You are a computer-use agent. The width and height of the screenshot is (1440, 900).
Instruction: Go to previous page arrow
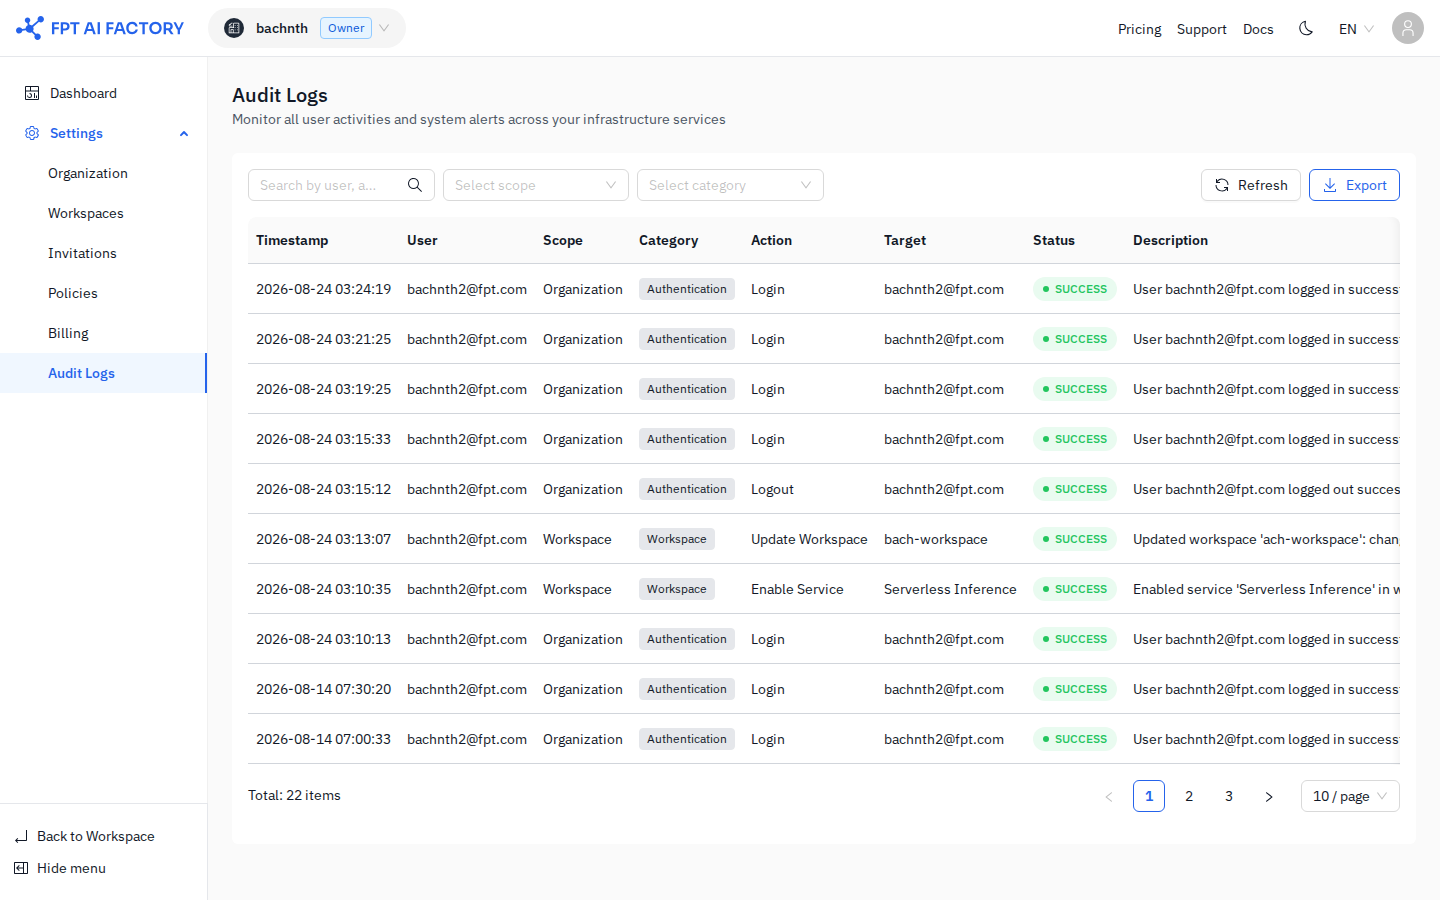pyautogui.click(x=1109, y=796)
